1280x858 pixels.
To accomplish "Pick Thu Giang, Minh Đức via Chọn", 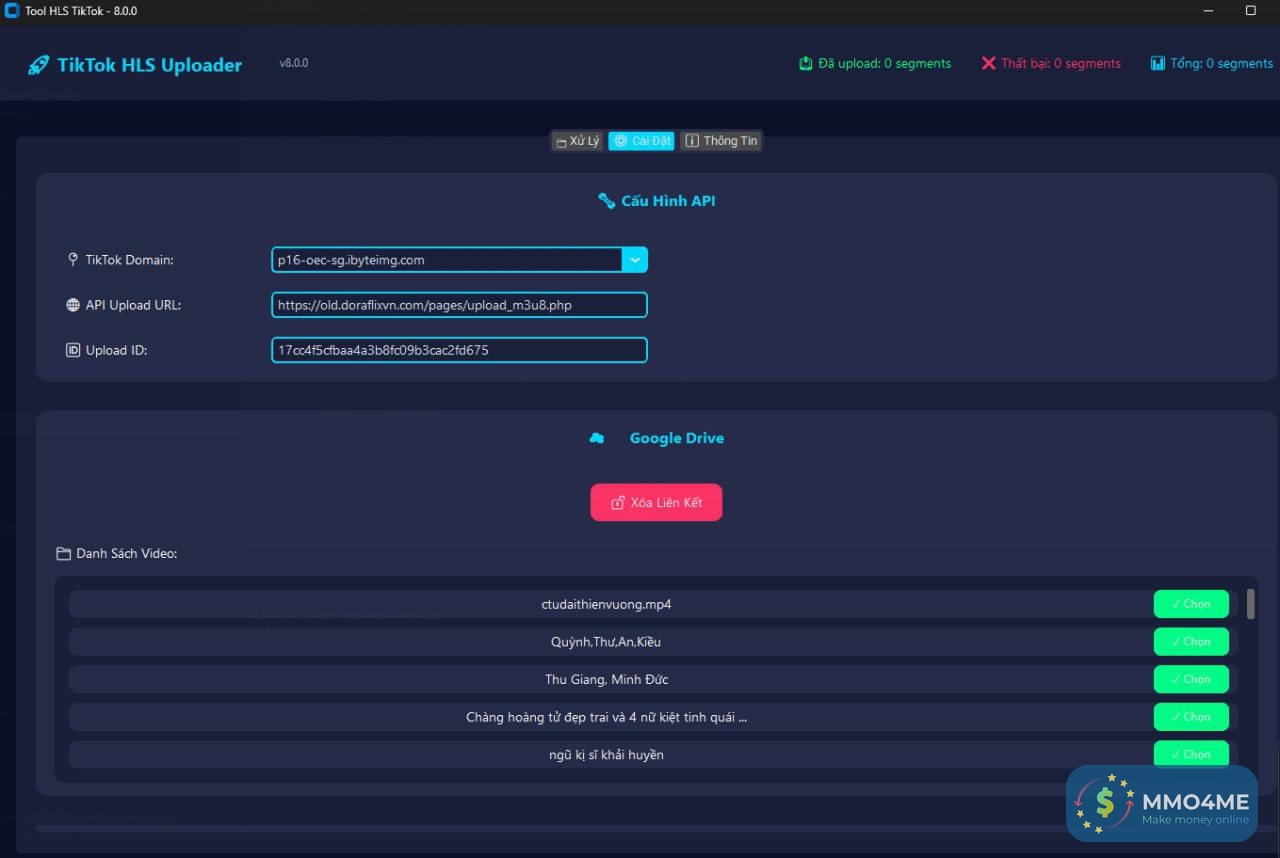I will [x=1191, y=679].
